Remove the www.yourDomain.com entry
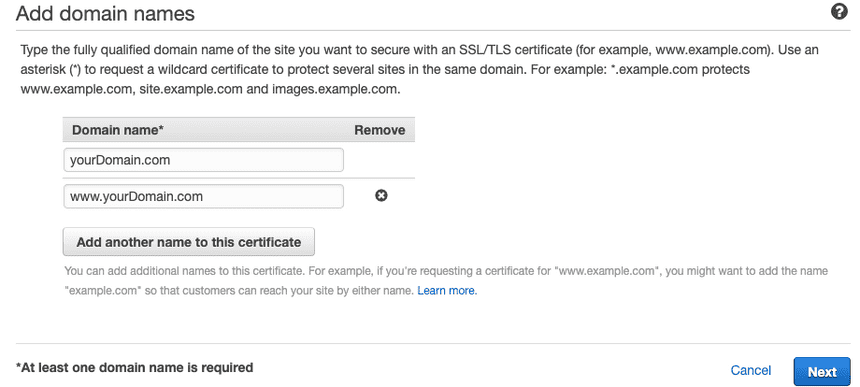 [381, 196]
